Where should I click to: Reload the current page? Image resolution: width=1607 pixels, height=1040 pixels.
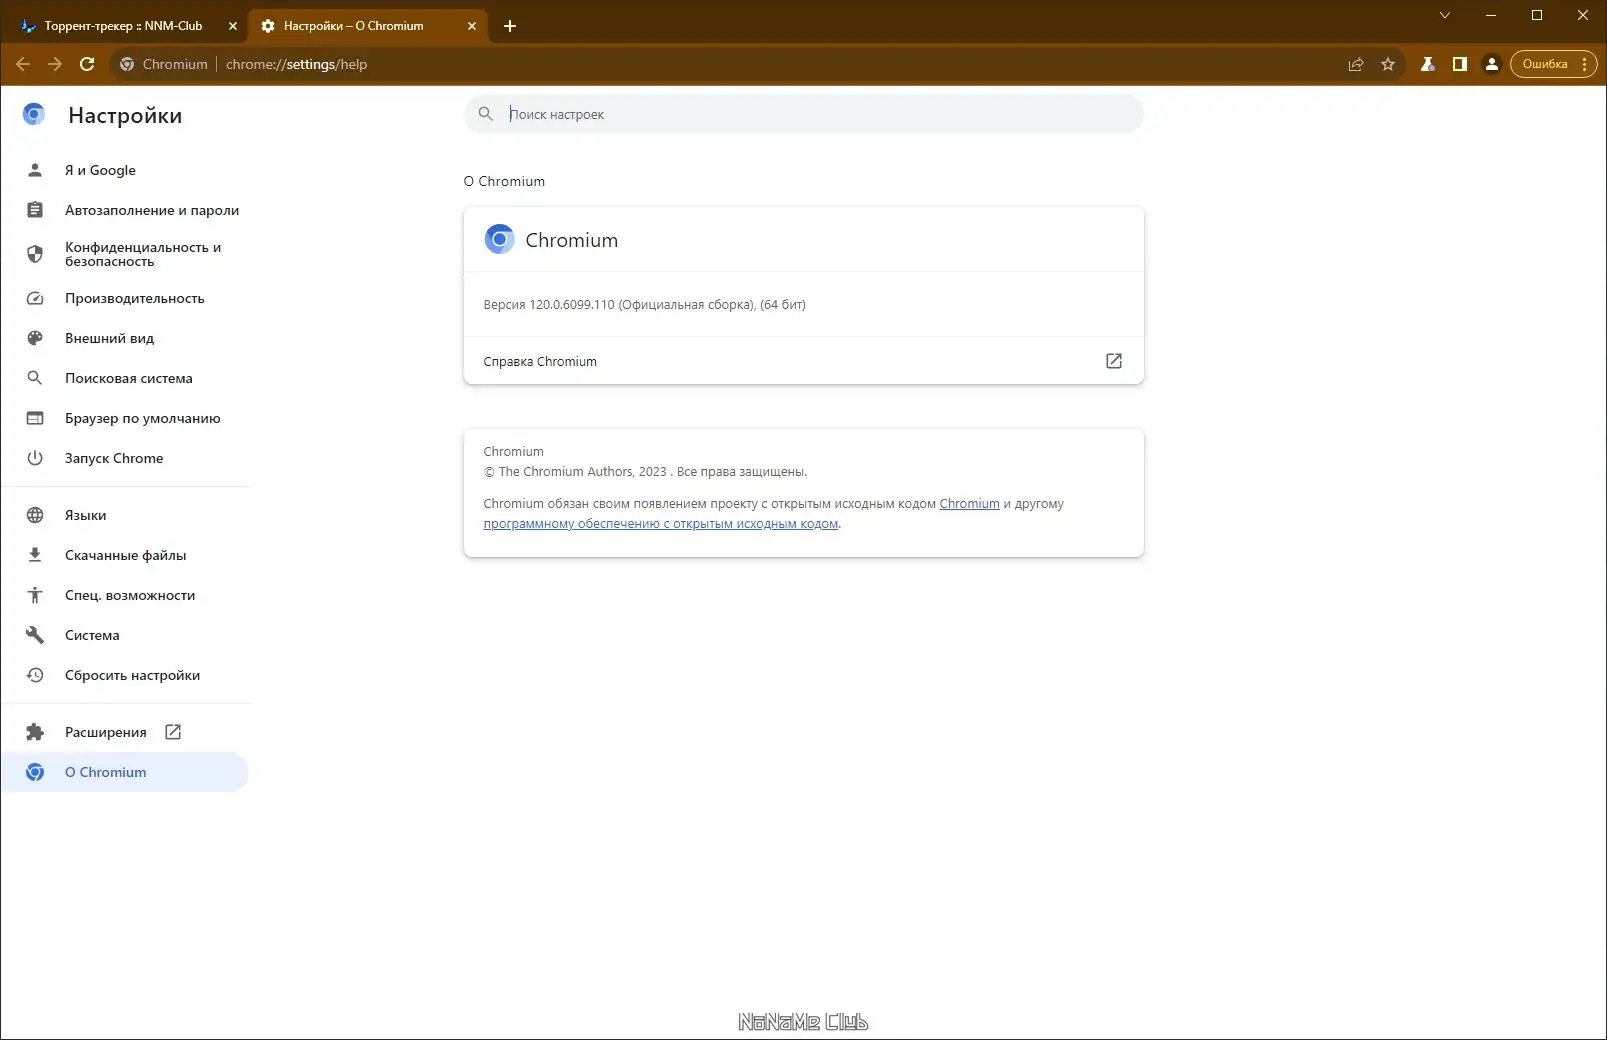click(x=87, y=64)
